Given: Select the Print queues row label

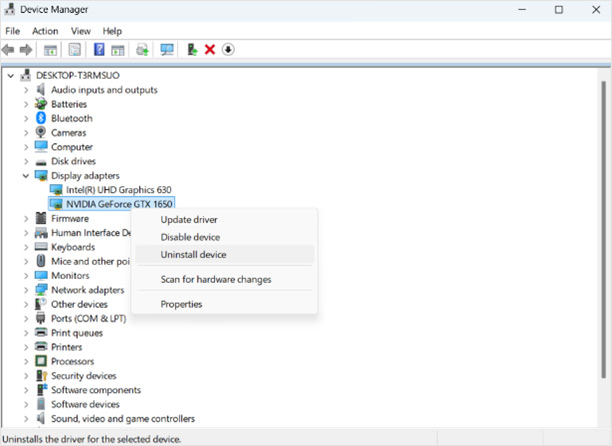Looking at the screenshot, I should (77, 333).
